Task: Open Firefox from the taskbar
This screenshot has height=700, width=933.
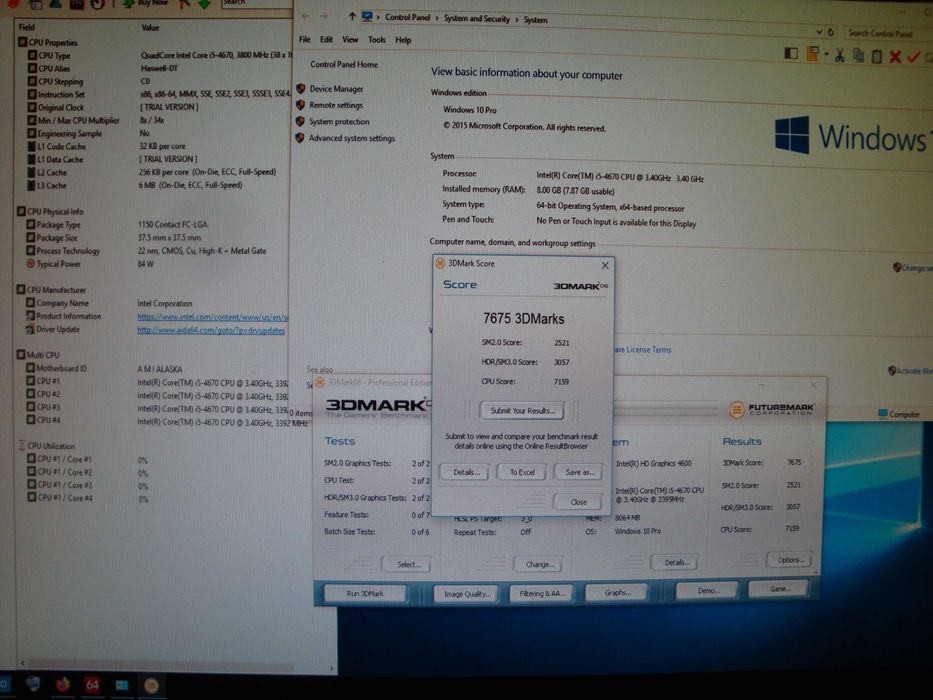Action: 62,685
